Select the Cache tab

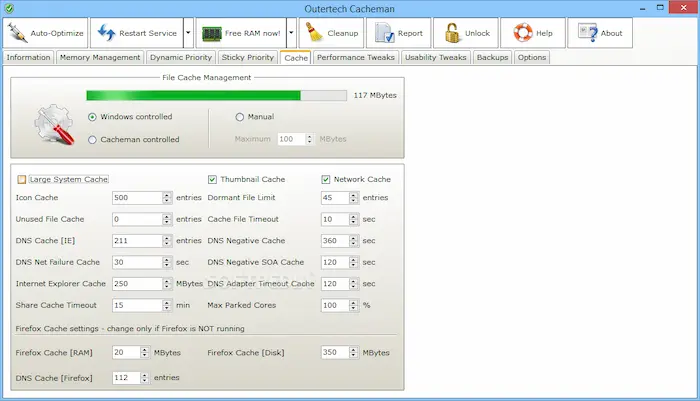pos(296,58)
